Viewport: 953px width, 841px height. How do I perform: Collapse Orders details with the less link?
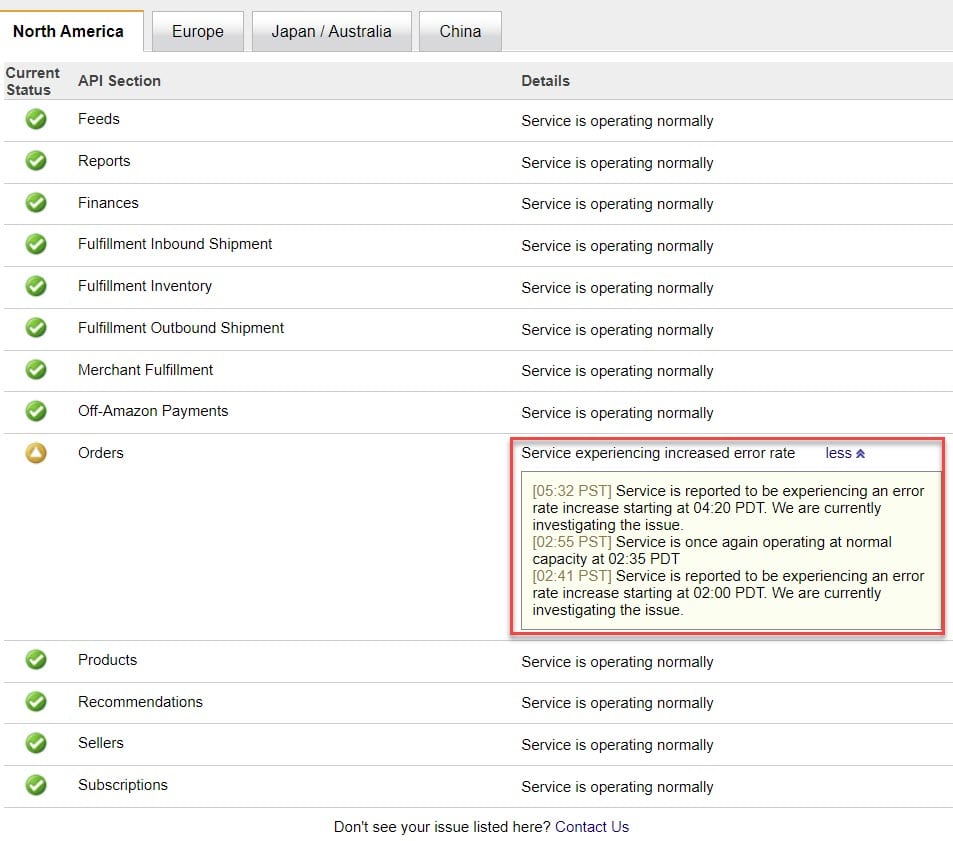[x=845, y=453]
